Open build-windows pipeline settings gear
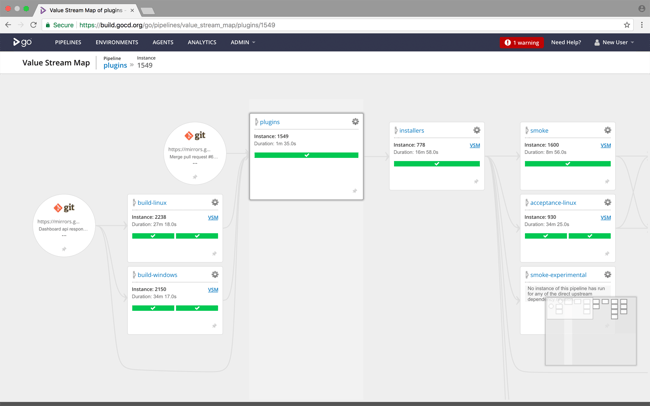Screen dimensions: 650x406 (215, 275)
